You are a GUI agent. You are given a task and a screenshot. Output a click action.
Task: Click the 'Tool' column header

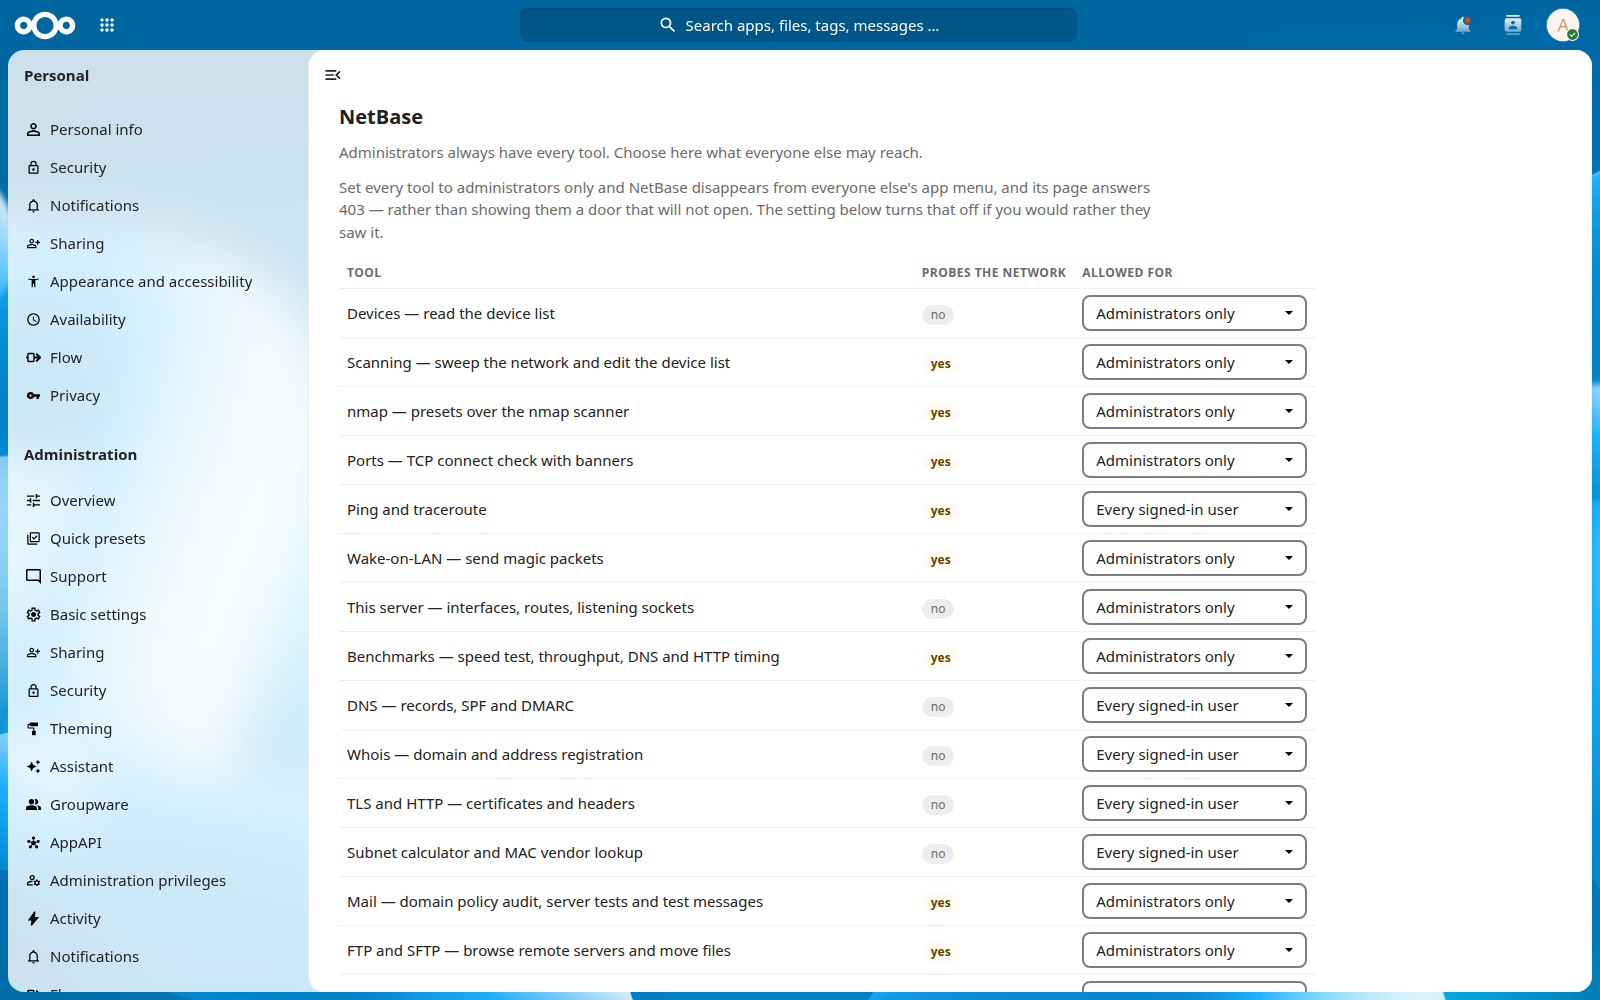364,273
